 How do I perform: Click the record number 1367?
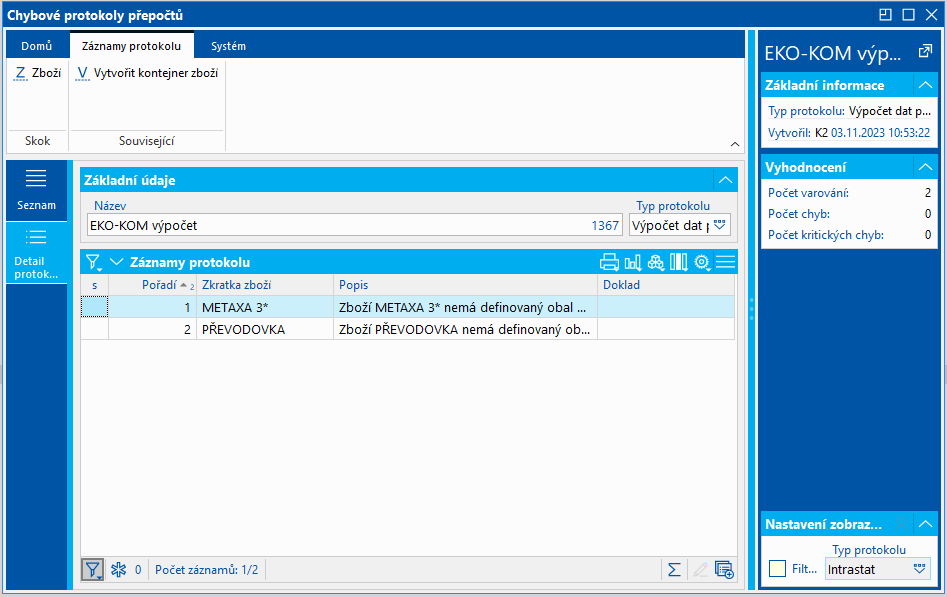pos(605,225)
